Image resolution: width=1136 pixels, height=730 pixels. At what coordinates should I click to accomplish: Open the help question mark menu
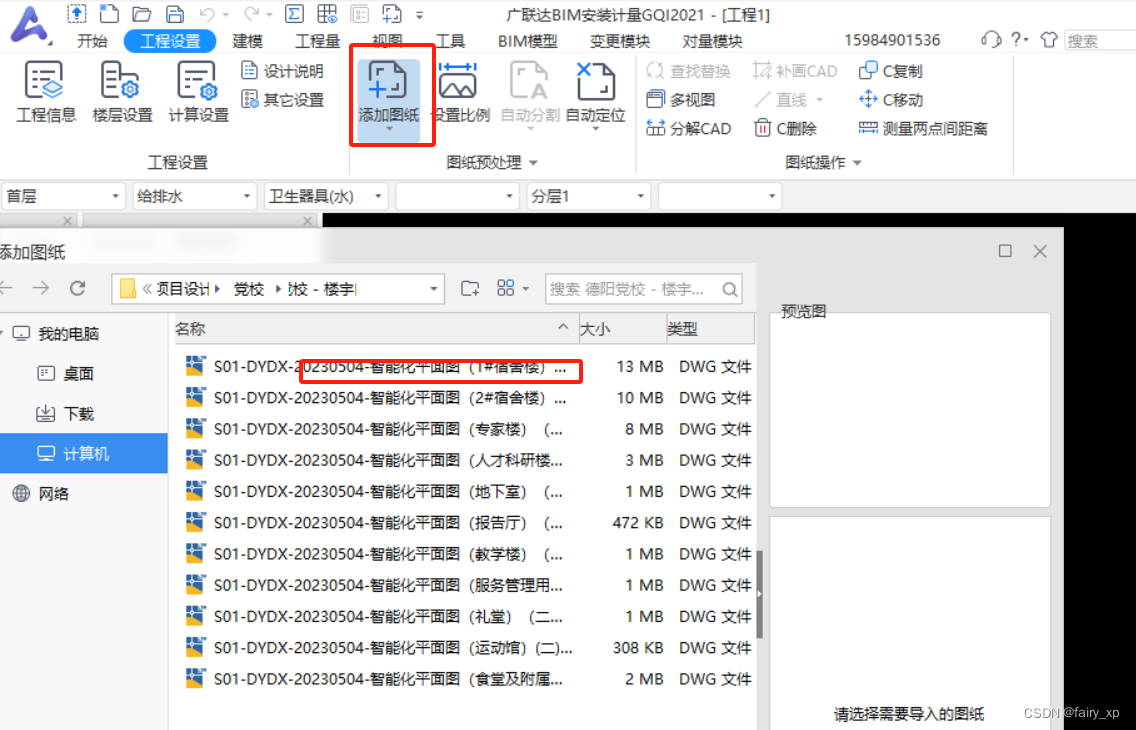(1019, 40)
